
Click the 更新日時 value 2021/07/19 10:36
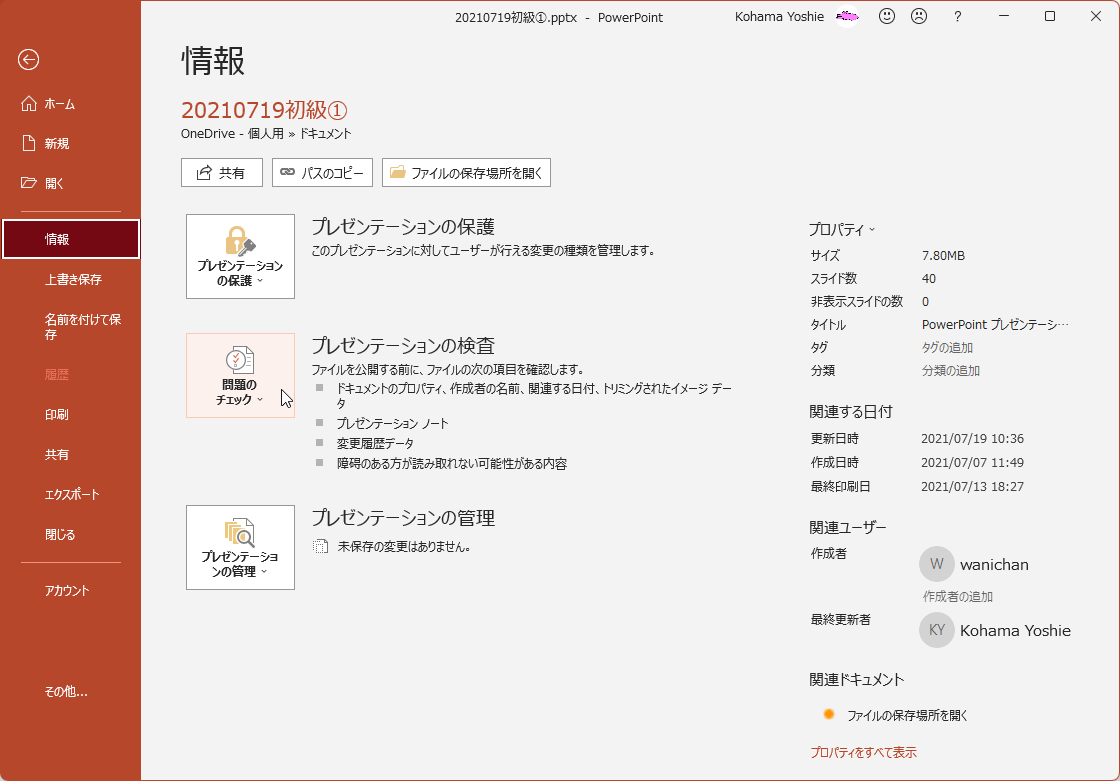(972, 439)
